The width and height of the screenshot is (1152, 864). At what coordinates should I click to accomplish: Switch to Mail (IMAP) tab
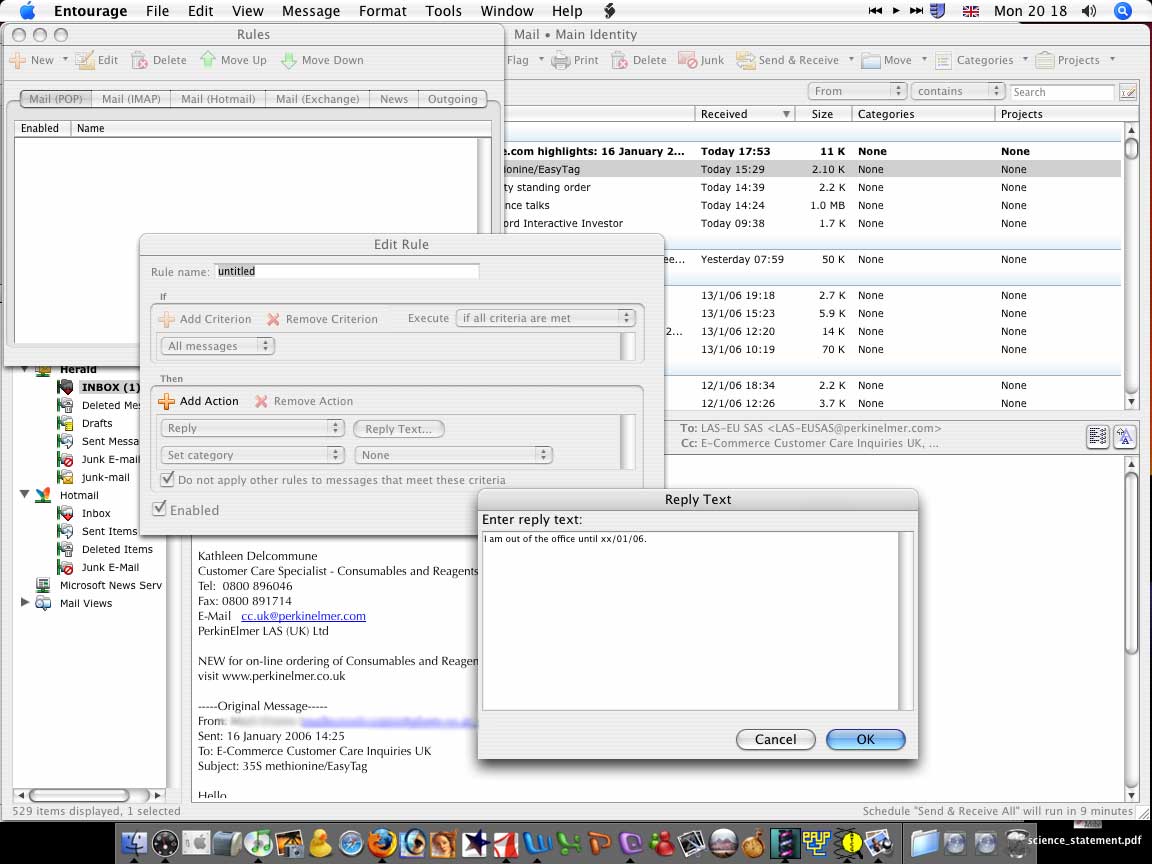pos(132,99)
